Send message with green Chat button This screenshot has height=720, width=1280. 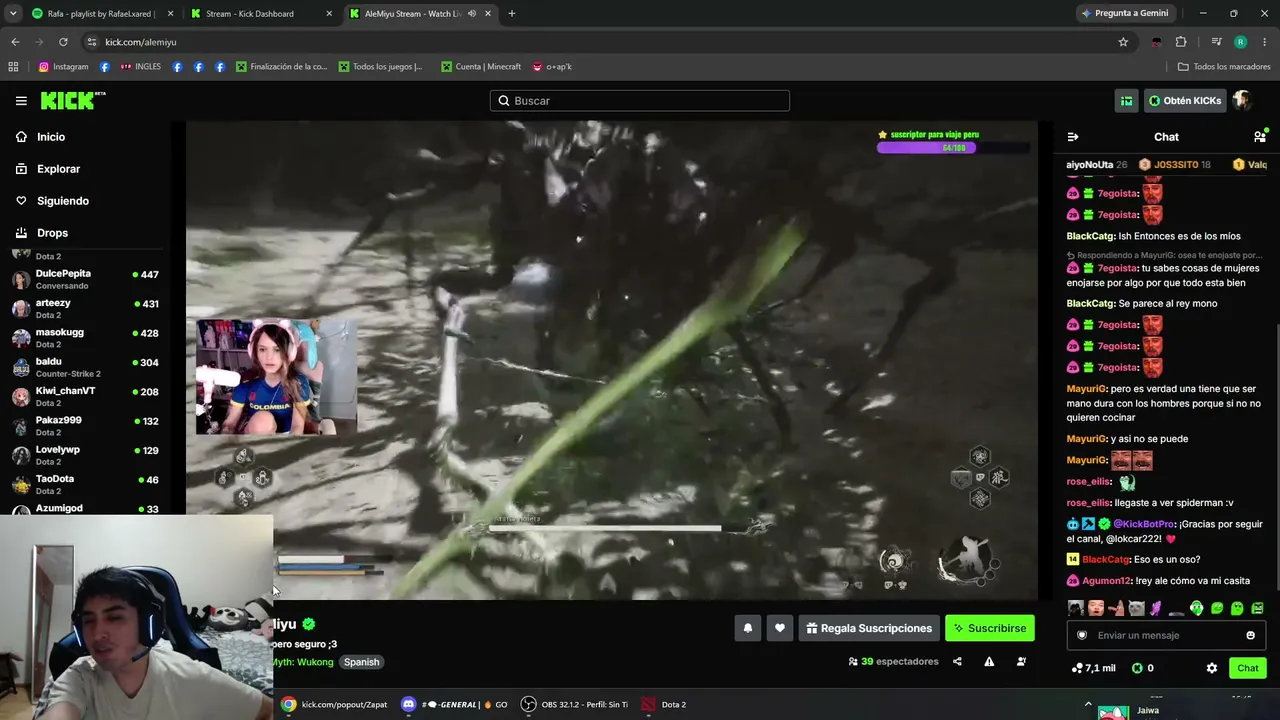pyautogui.click(x=1247, y=668)
